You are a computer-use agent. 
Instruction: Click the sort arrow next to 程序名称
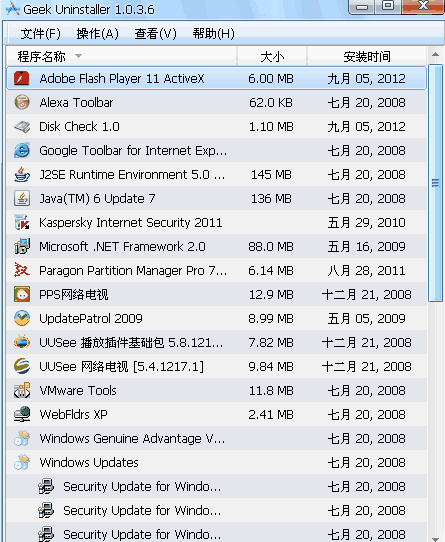point(78,56)
